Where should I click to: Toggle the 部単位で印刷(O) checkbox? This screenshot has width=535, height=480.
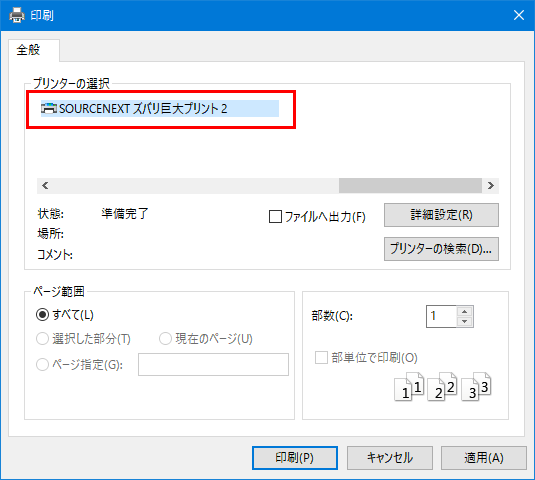321,358
